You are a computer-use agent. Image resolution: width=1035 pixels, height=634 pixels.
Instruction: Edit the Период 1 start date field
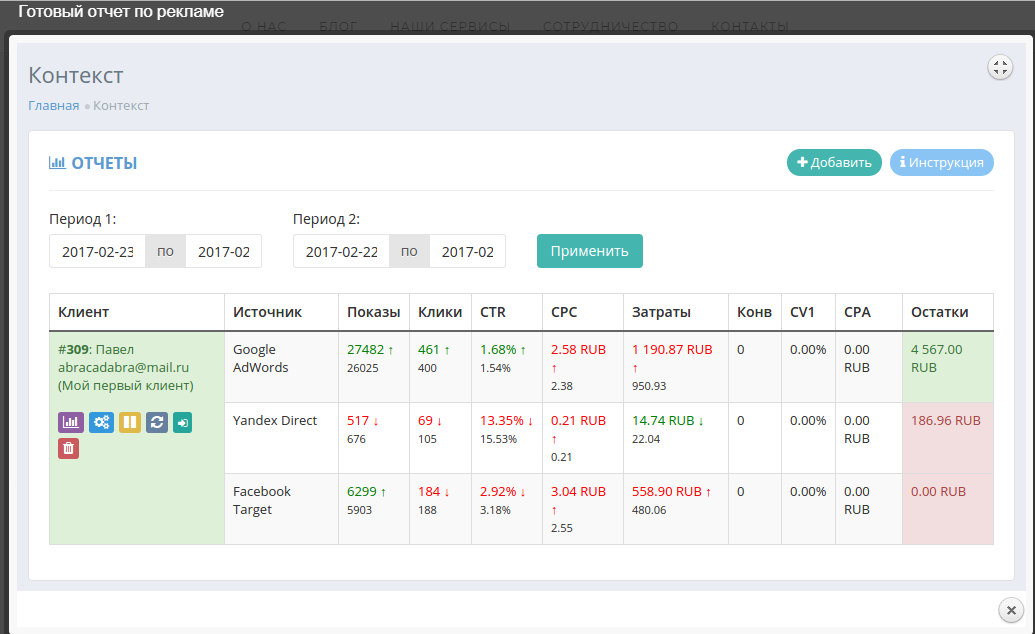[97, 252]
